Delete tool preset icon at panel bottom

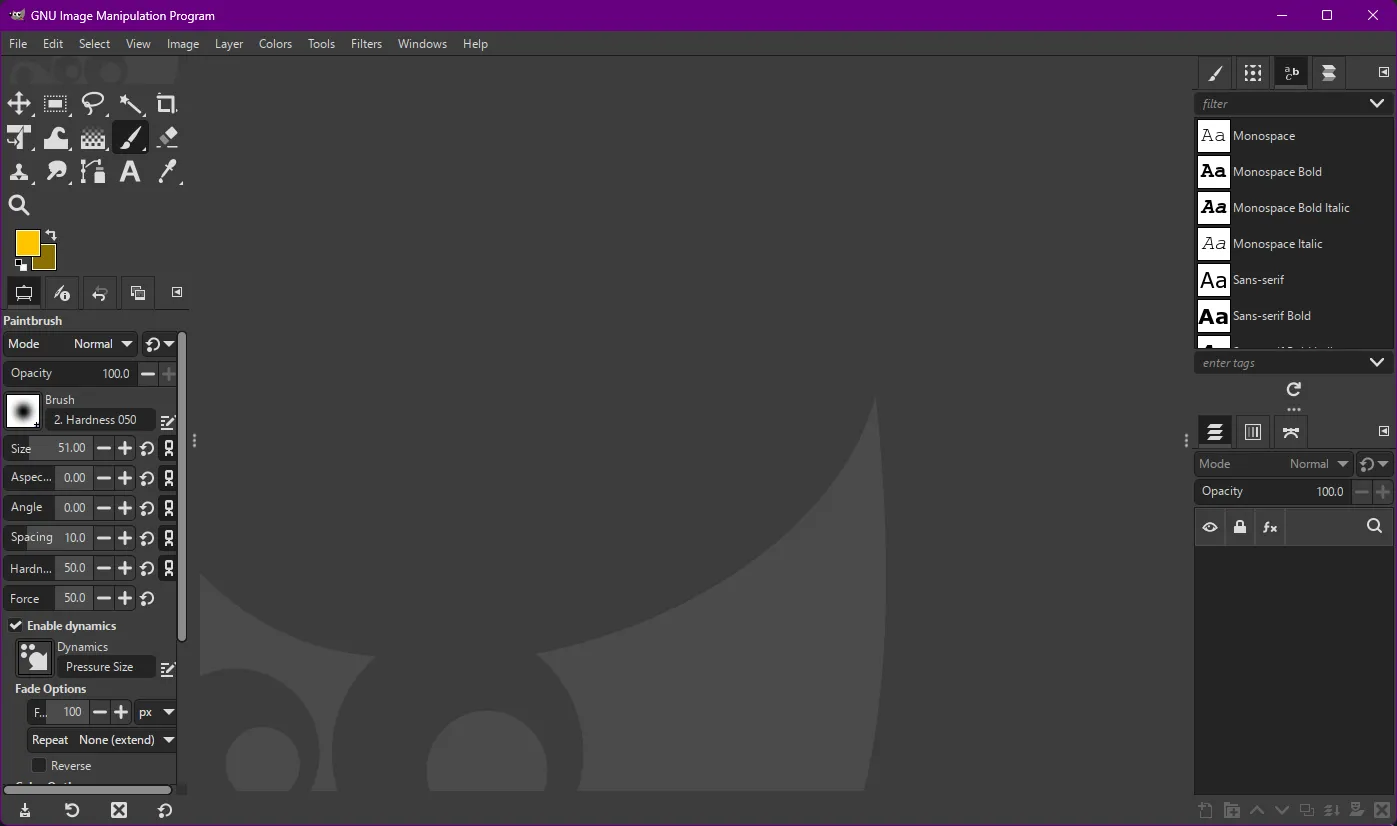click(x=119, y=810)
